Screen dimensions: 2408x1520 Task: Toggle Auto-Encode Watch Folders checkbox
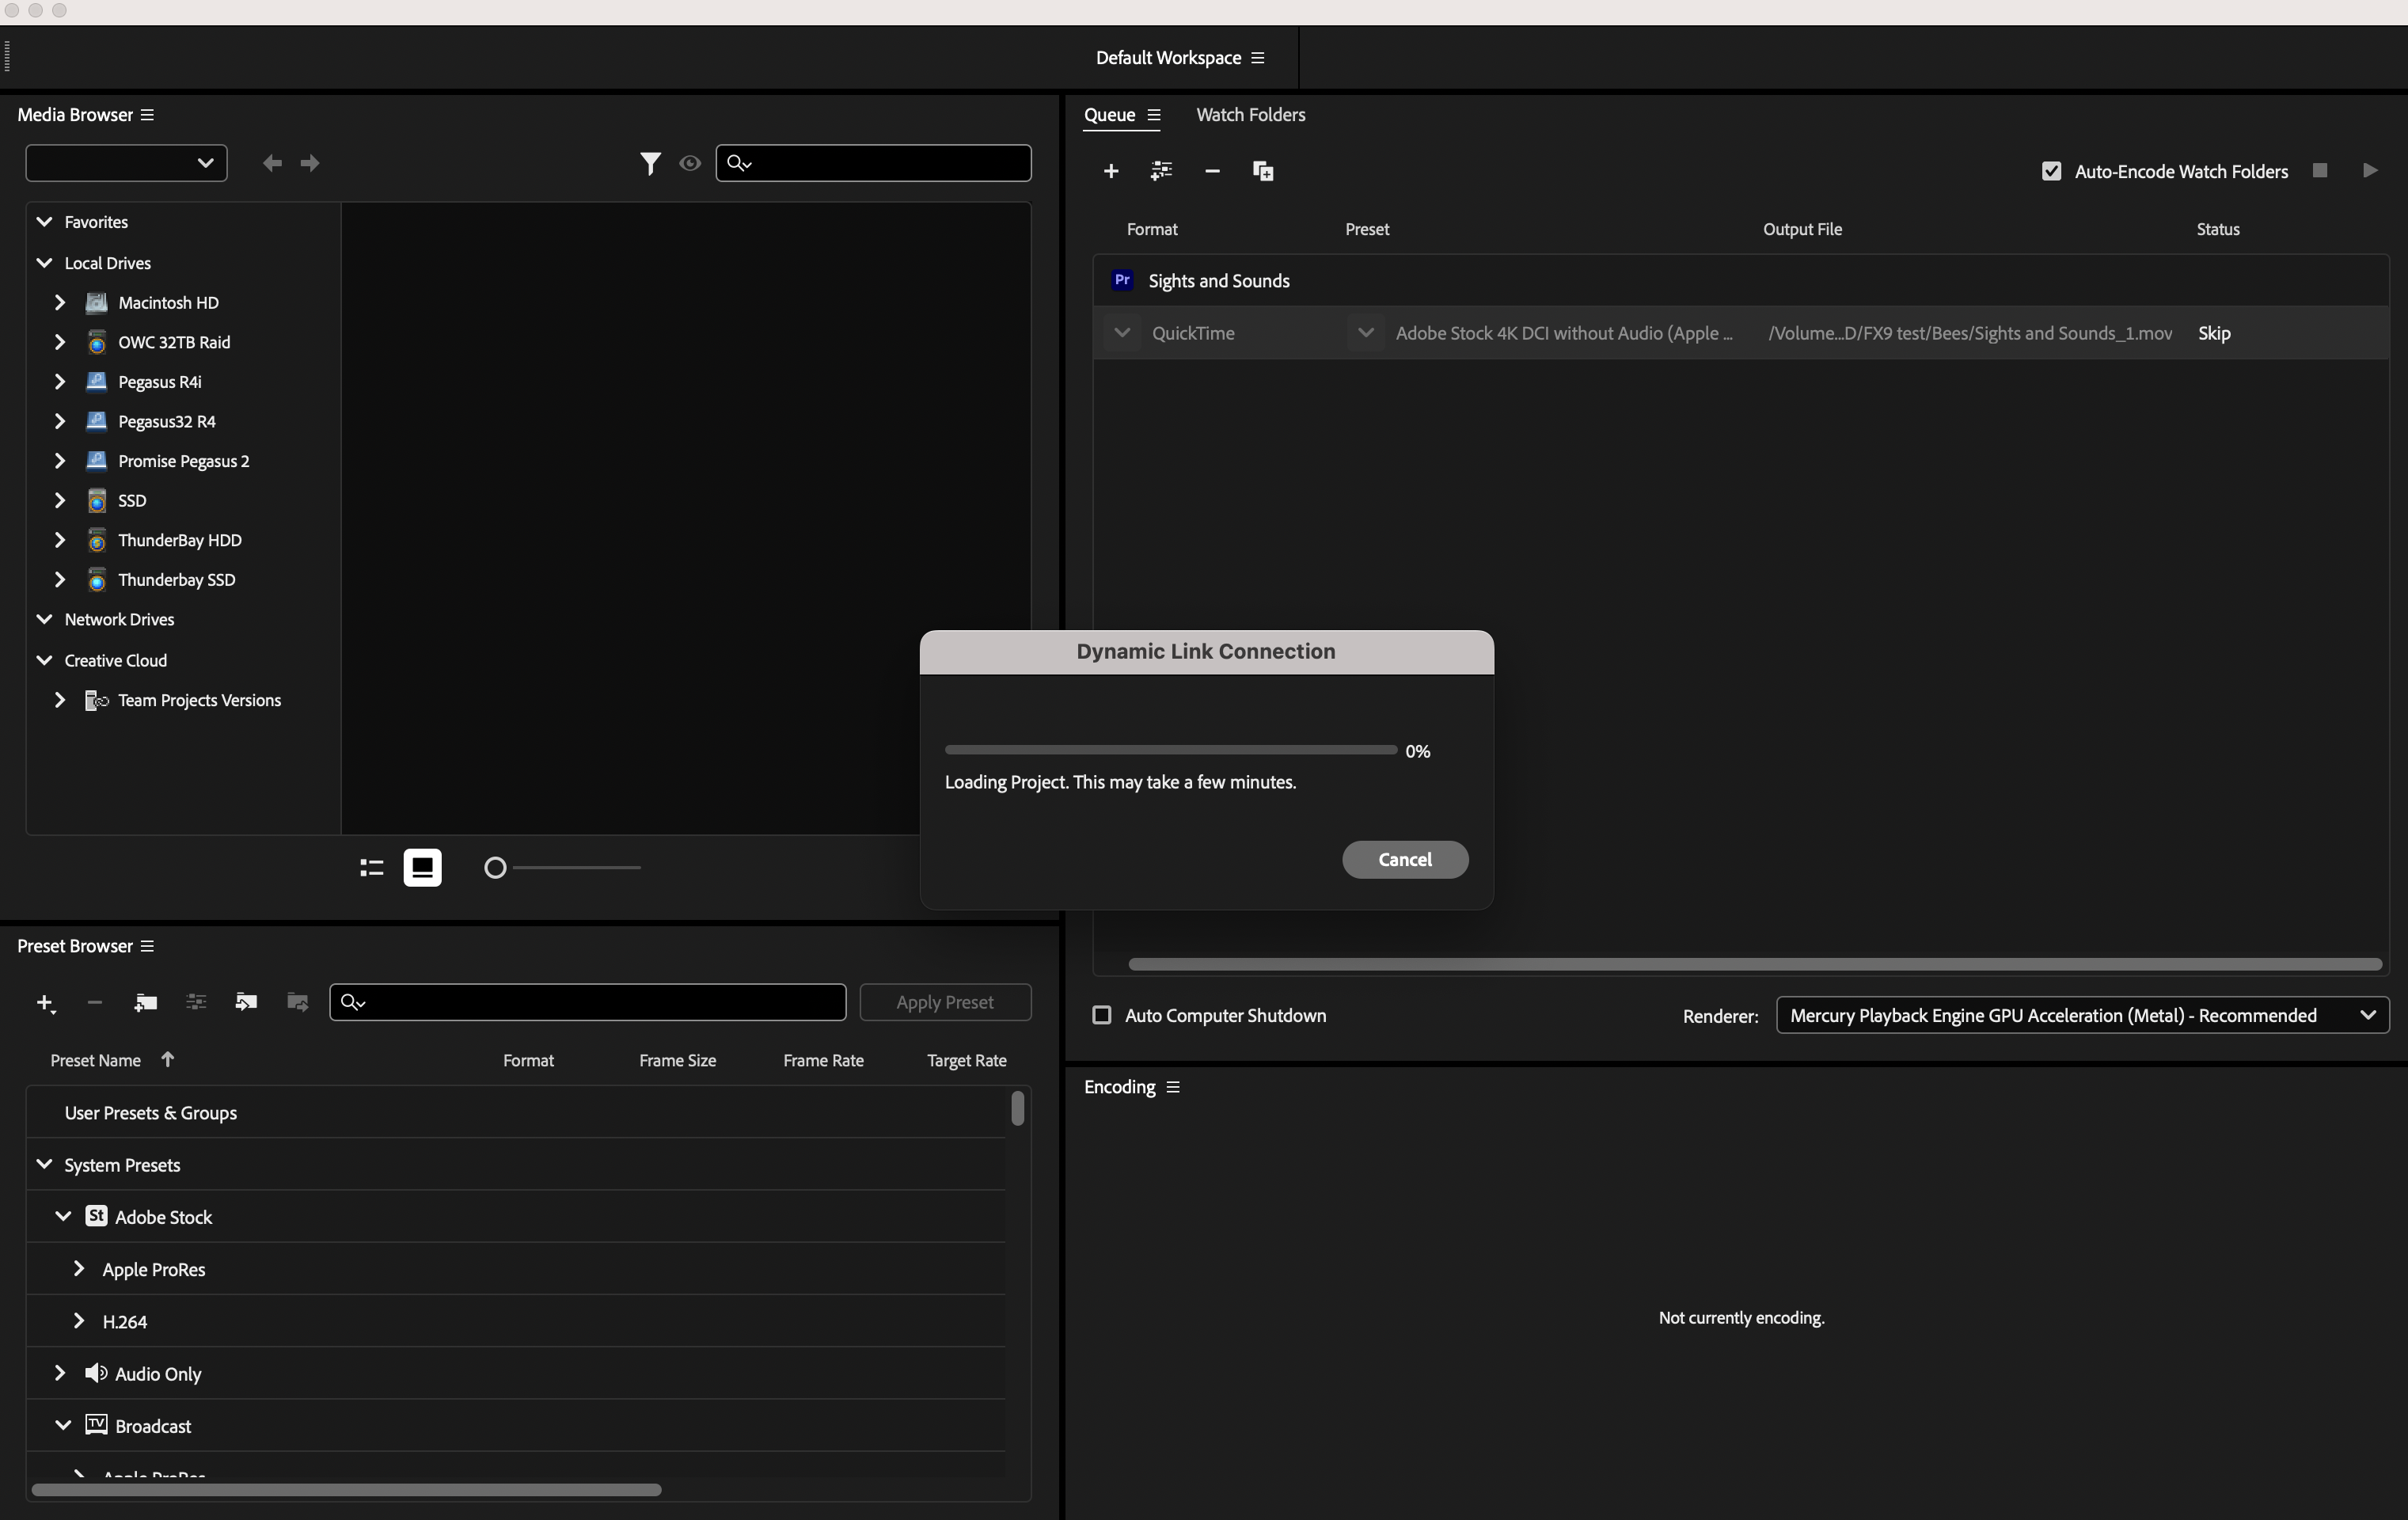2051,170
